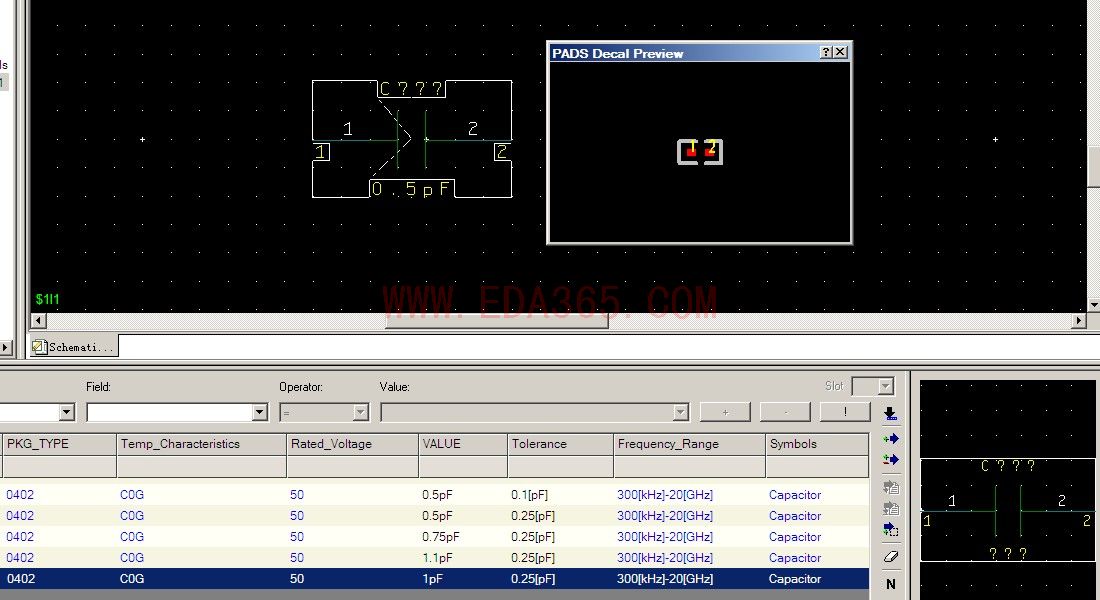This screenshot has height=600, width=1100.
Task: Click the filter cell under Tolerance header
Action: click(561, 467)
